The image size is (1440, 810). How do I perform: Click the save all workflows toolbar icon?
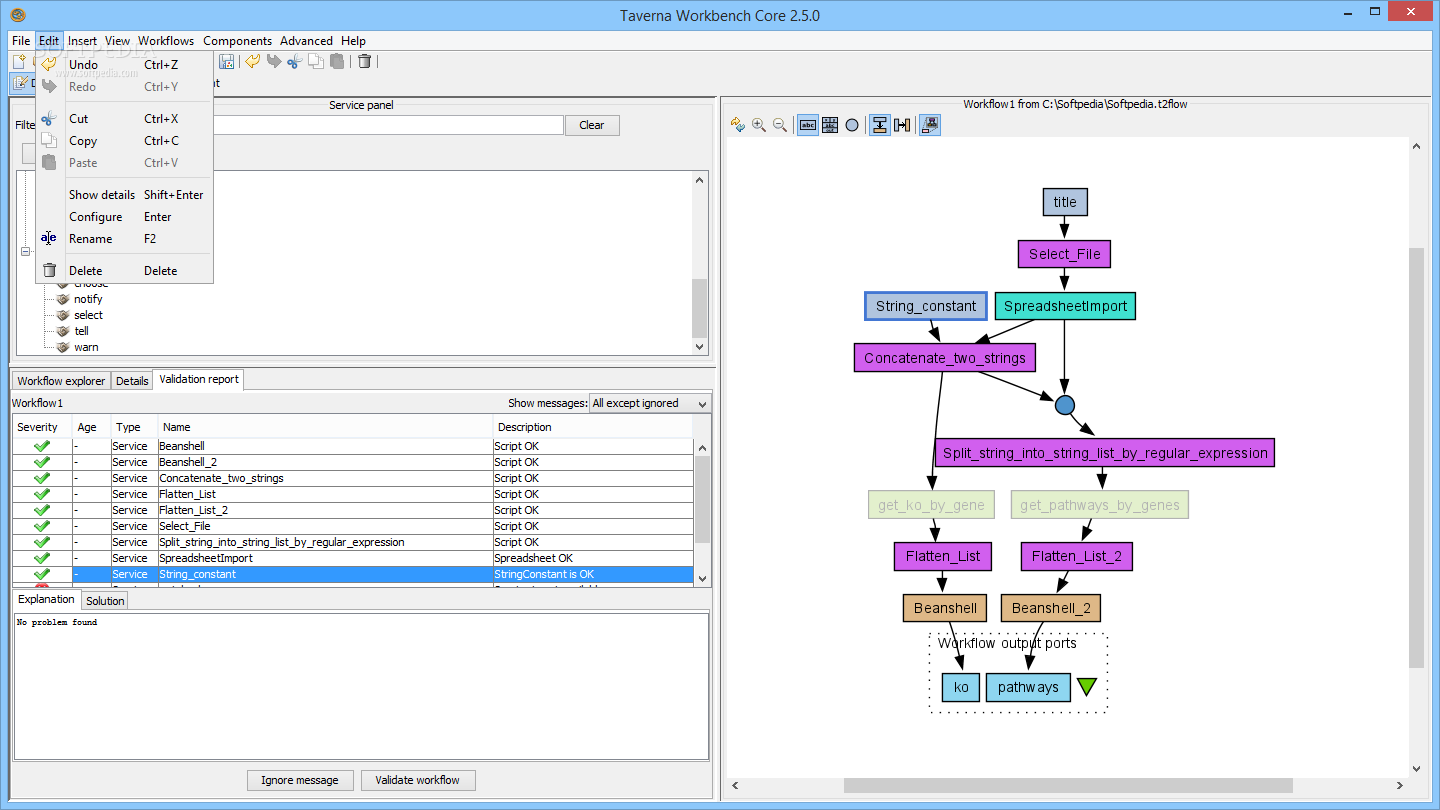(227, 62)
